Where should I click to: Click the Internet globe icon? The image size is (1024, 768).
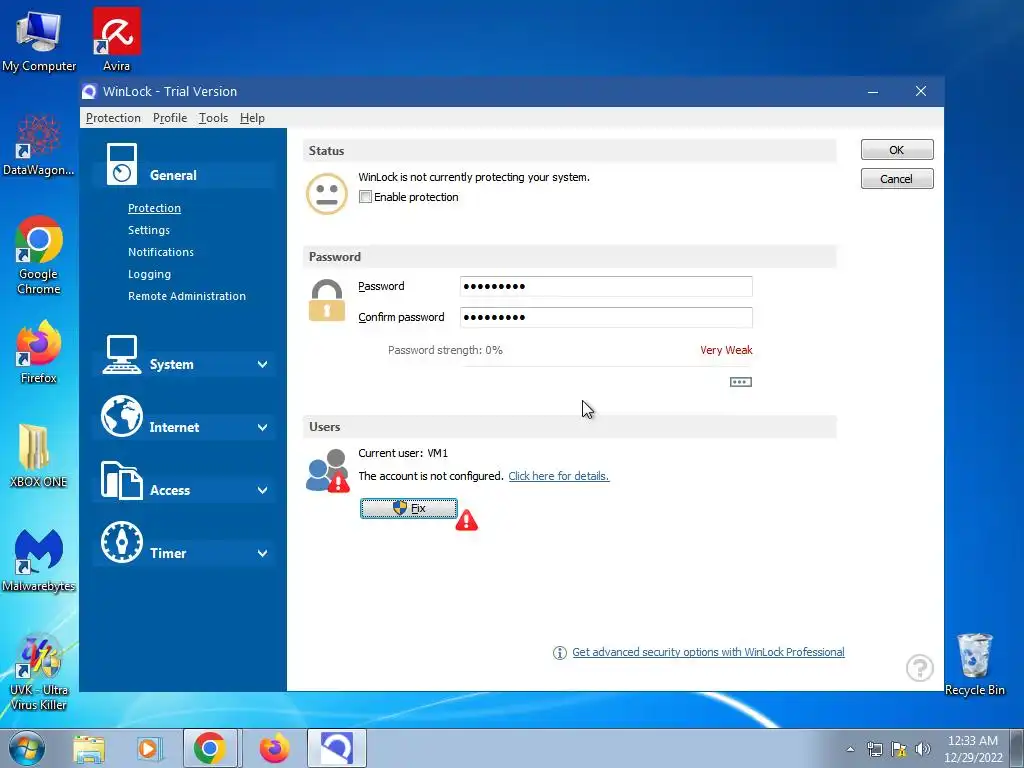click(121, 416)
